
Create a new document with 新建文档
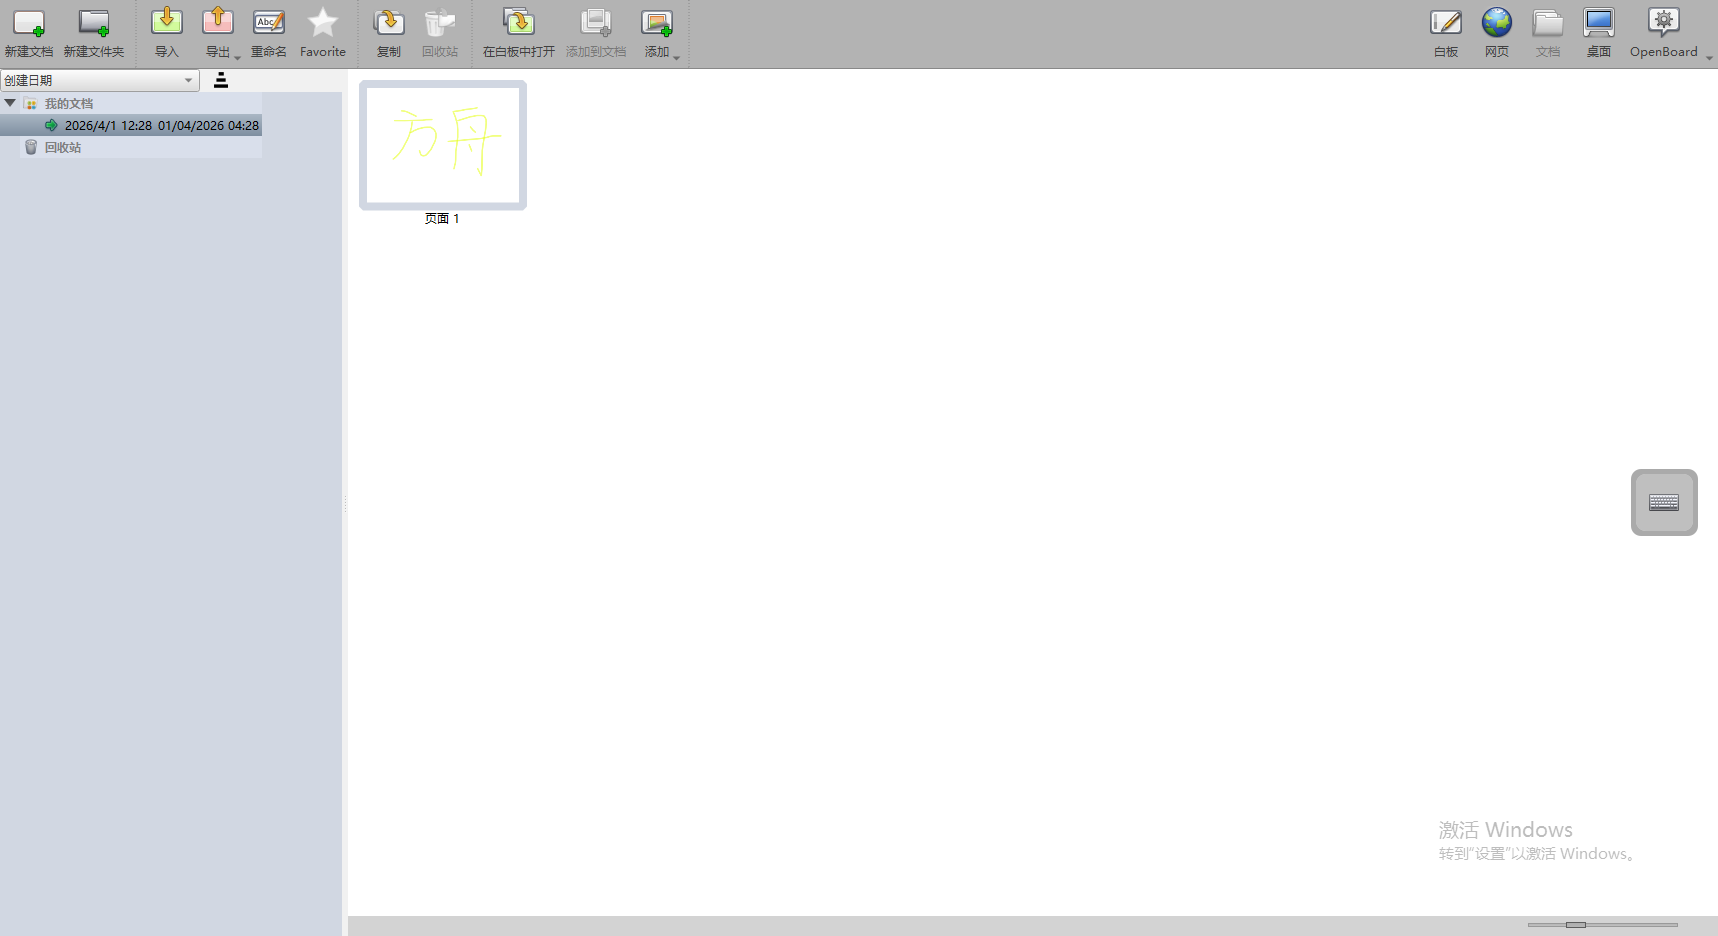pos(29,28)
